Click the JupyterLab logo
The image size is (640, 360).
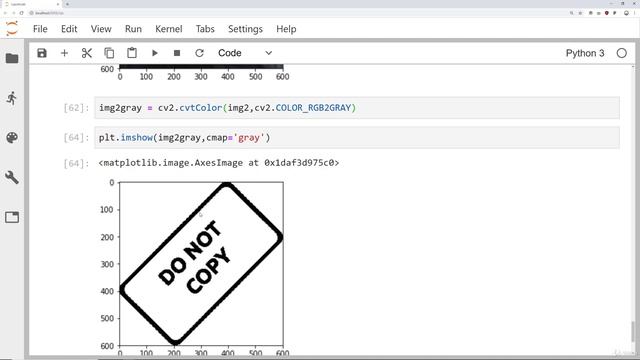pyautogui.click(x=12, y=29)
